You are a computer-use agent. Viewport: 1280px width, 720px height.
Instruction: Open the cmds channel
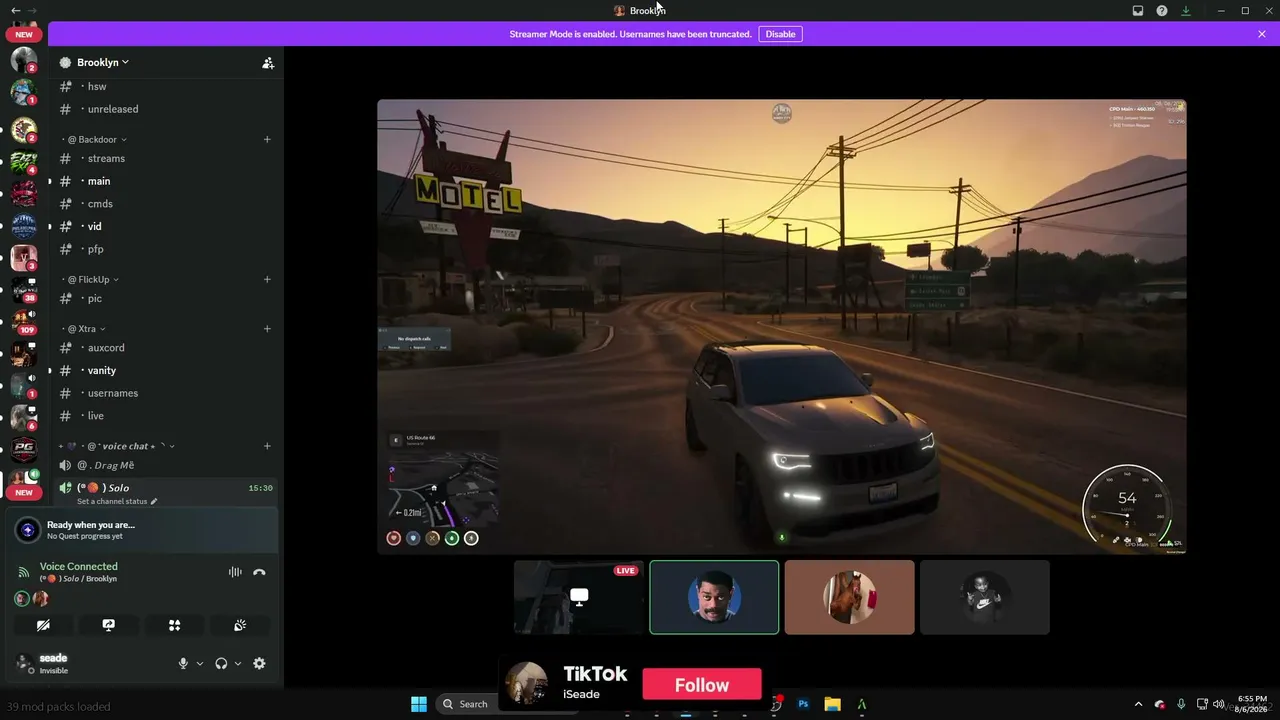tap(165, 204)
